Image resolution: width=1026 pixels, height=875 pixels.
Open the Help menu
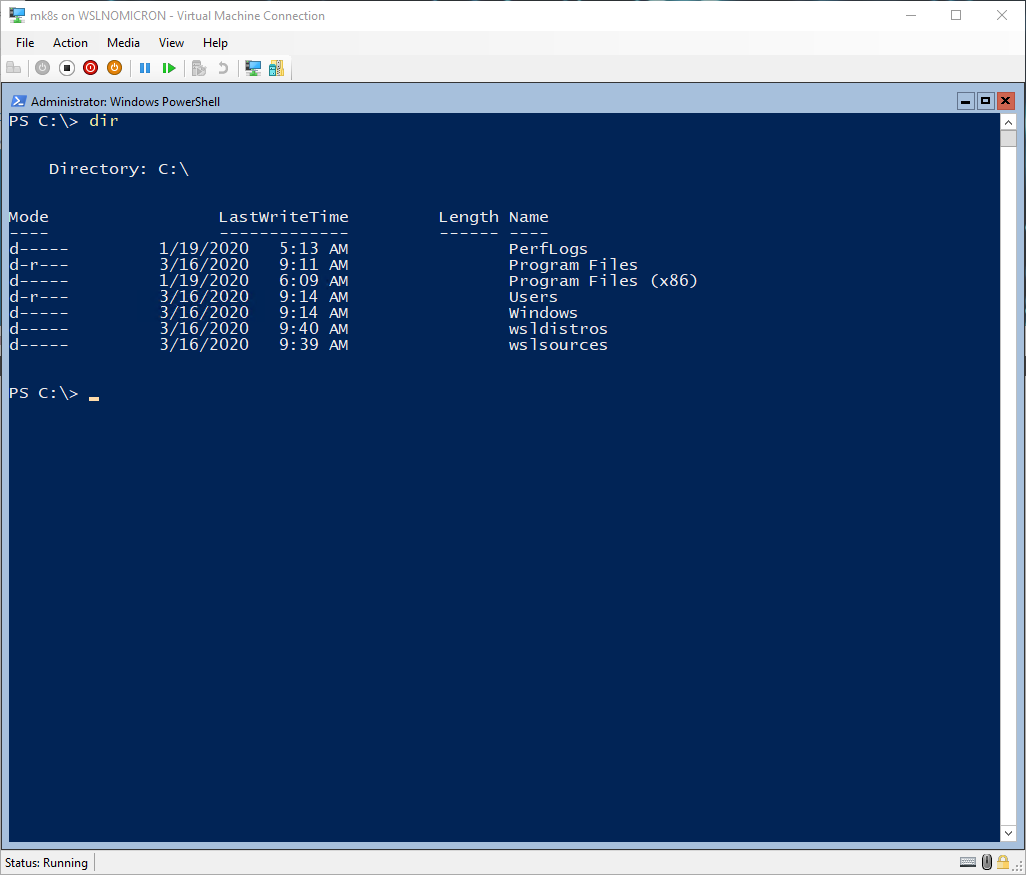coord(215,43)
